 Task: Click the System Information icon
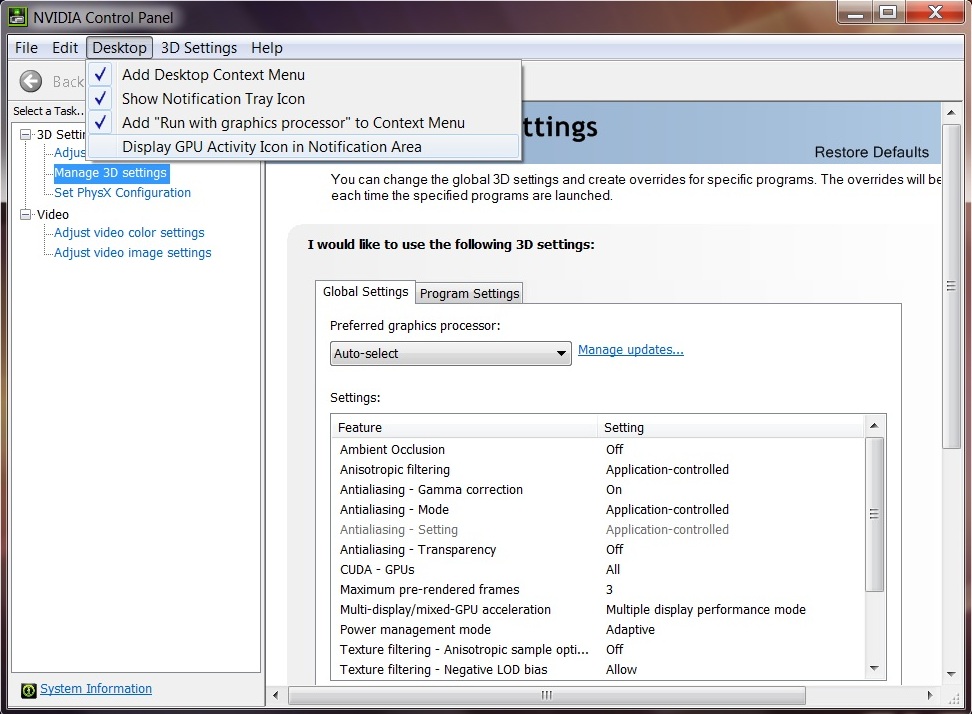point(29,690)
